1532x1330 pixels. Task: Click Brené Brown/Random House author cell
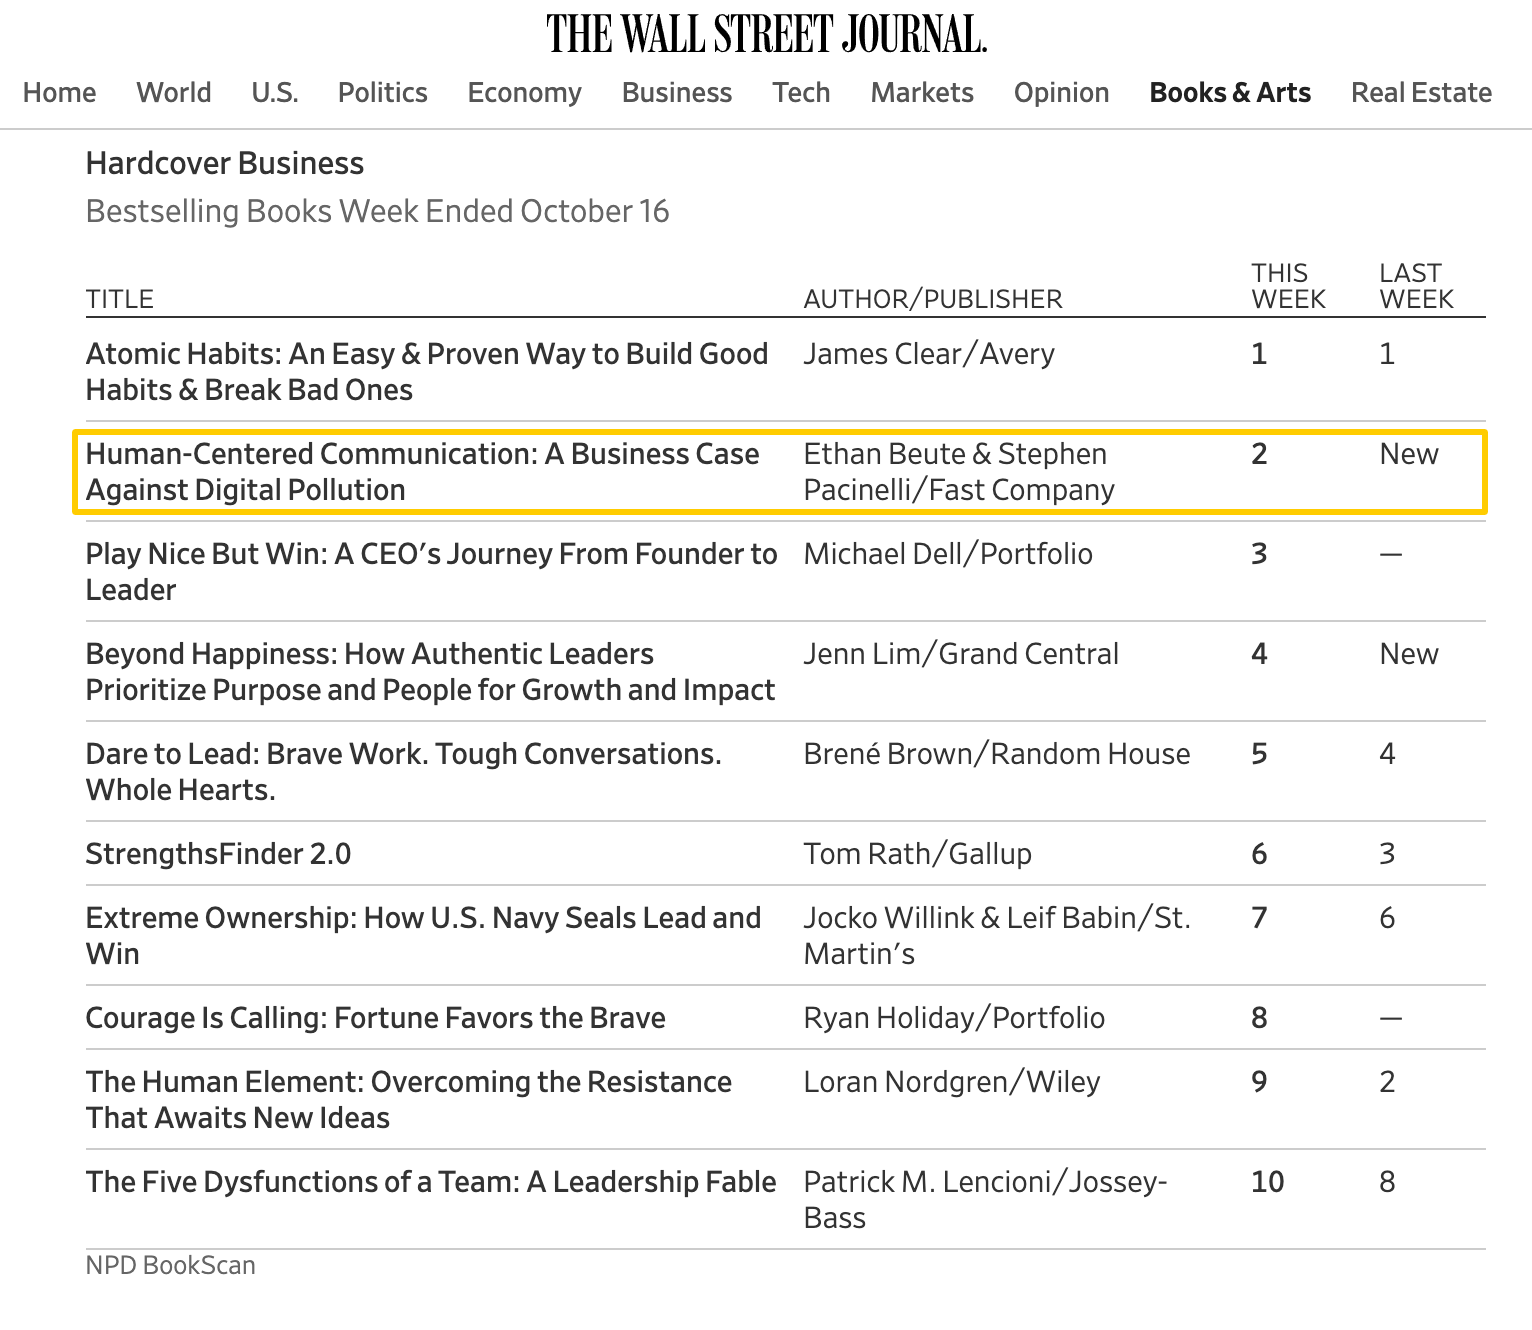(x=997, y=754)
